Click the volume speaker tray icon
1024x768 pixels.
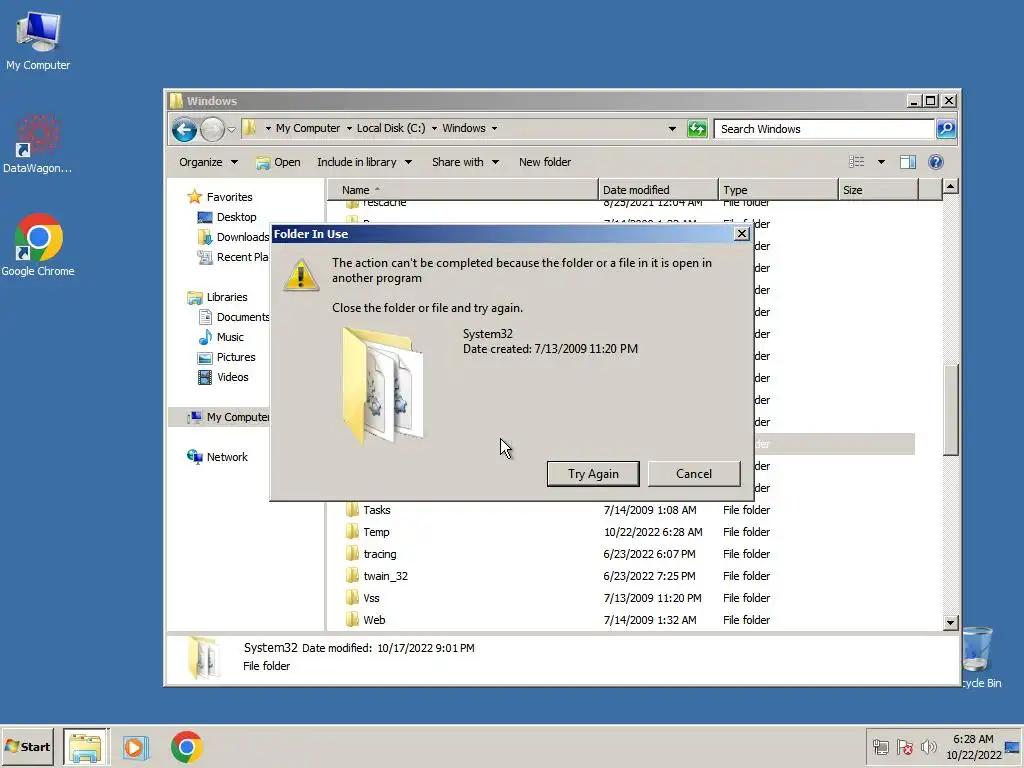(928, 746)
